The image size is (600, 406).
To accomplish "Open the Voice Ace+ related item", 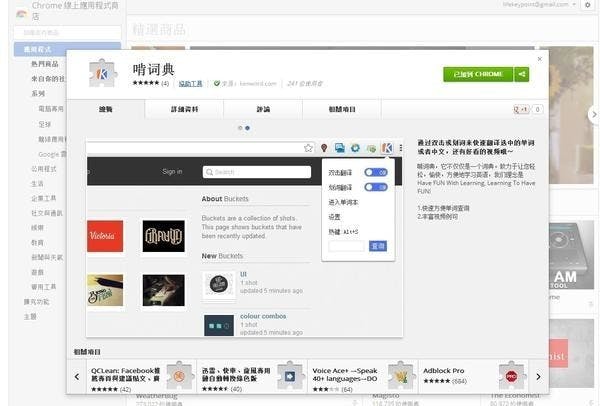I will point(363,377).
